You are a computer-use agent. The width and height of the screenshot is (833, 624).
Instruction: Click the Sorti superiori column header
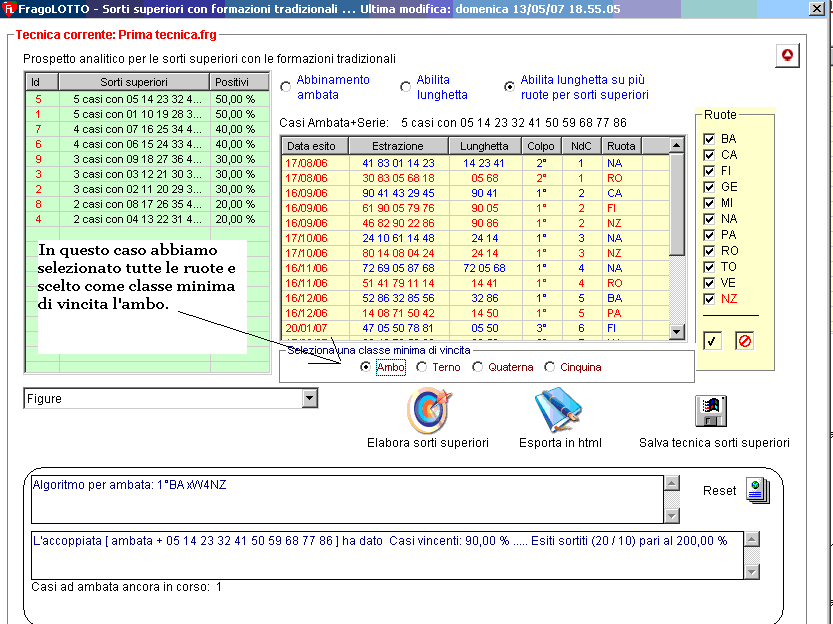(x=134, y=82)
